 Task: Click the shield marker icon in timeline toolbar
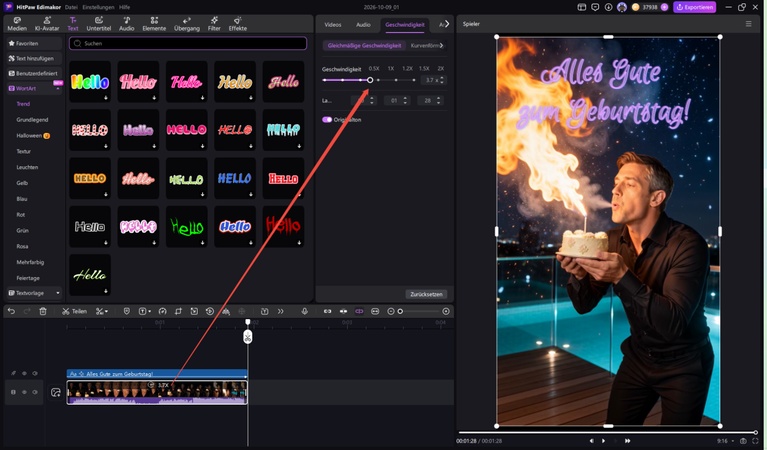(x=127, y=311)
